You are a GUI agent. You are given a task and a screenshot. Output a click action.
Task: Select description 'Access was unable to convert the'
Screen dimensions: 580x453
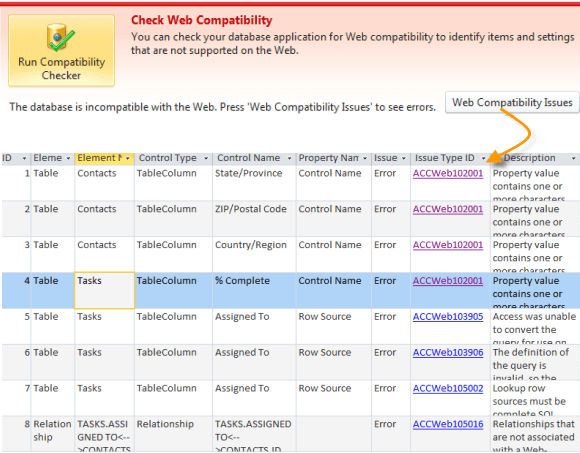(x=535, y=326)
